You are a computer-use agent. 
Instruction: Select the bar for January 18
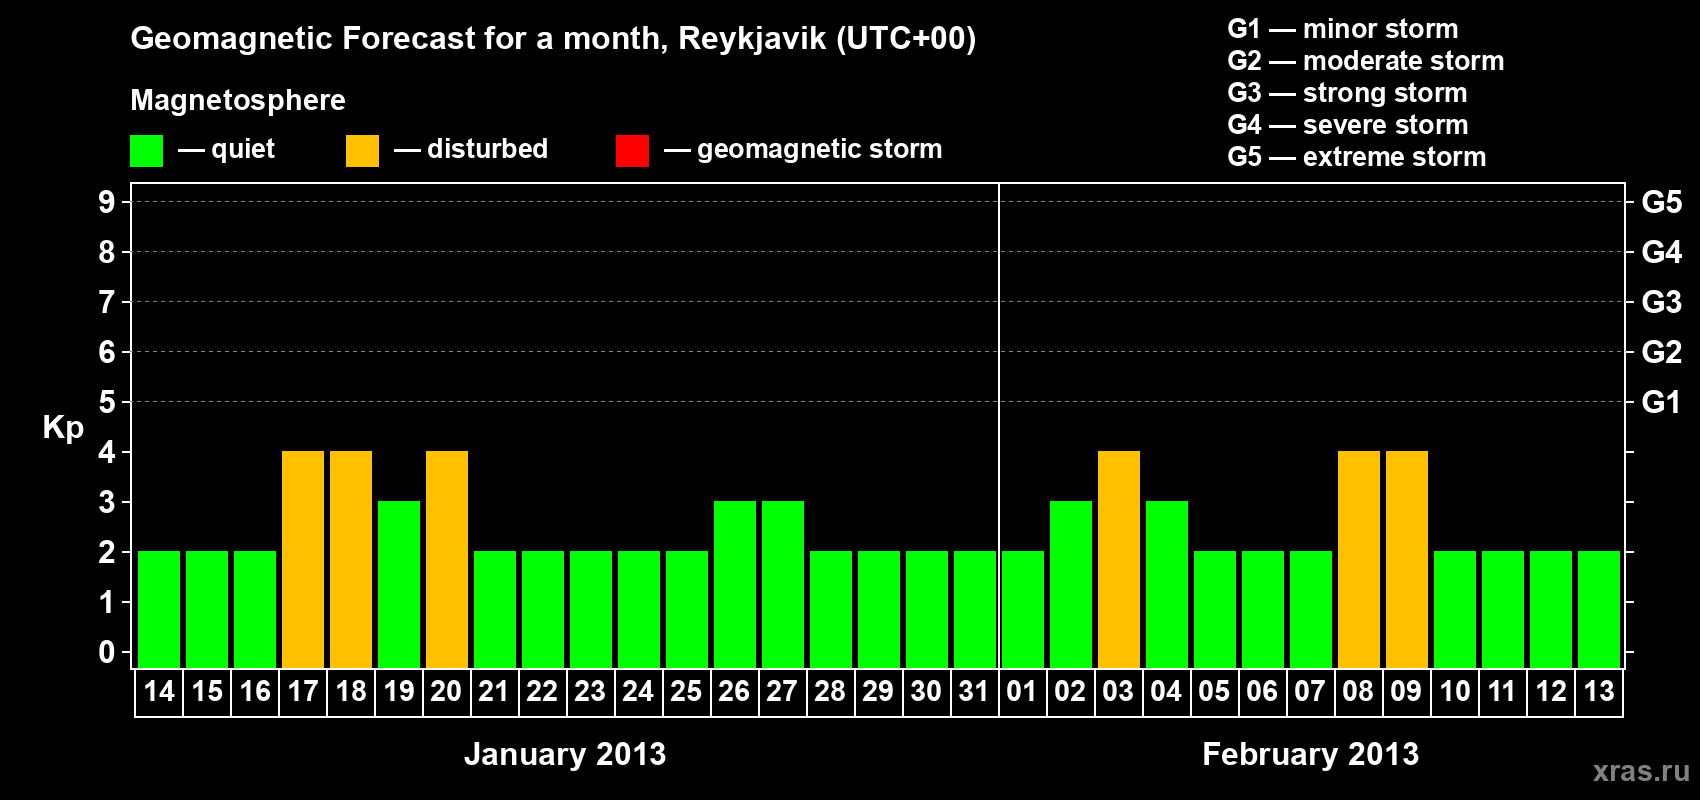pyautogui.click(x=351, y=559)
